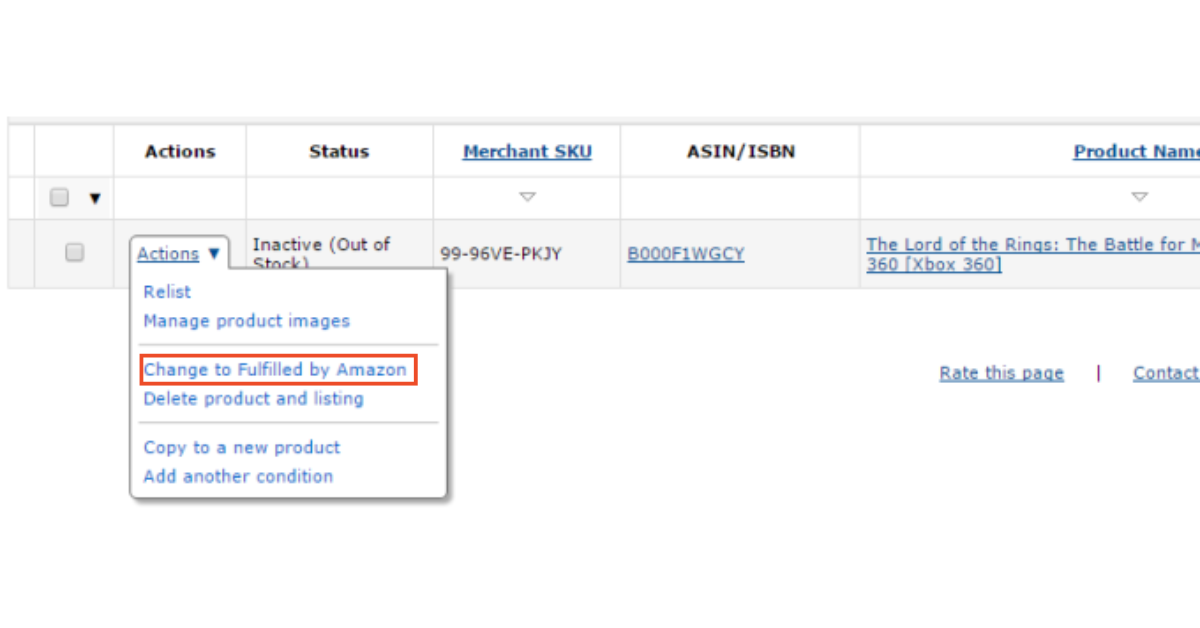Collapse the Actions dropdown in the product row

179,254
